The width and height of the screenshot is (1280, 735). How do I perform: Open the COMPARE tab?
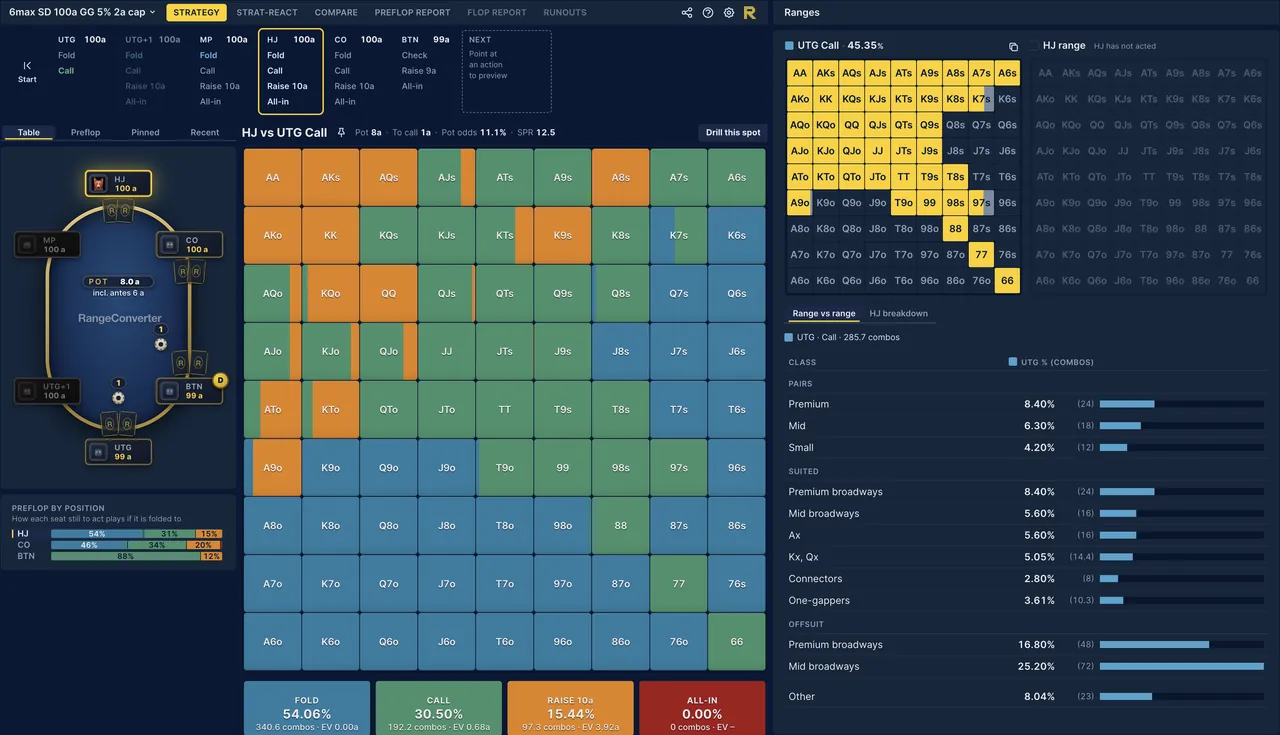pyautogui.click(x=336, y=13)
